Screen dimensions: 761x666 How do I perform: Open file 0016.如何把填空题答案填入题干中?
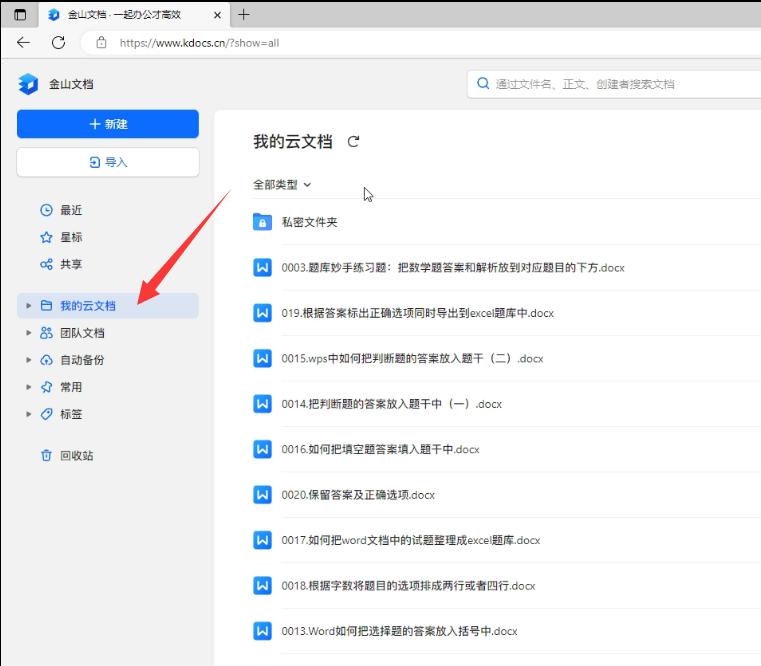coord(380,450)
